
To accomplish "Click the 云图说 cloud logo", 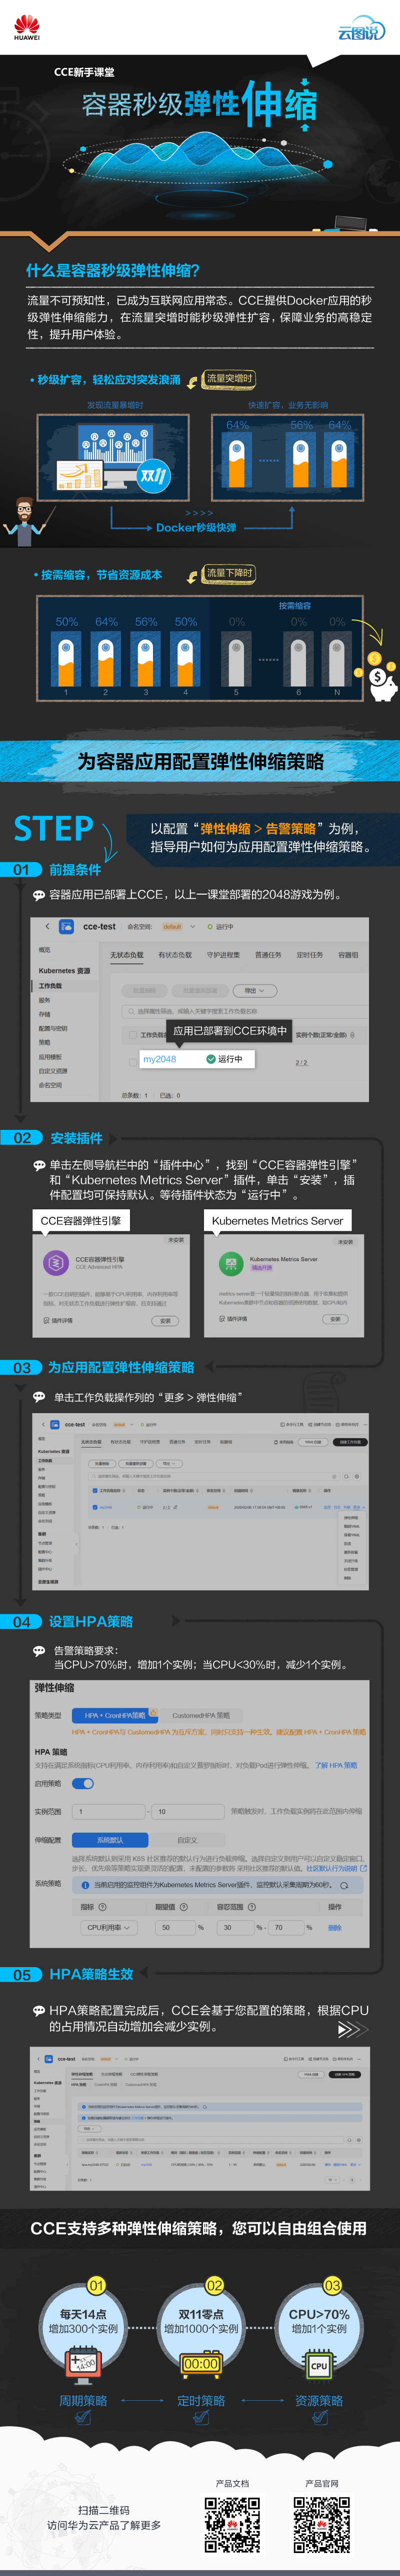I will [x=360, y=29].
